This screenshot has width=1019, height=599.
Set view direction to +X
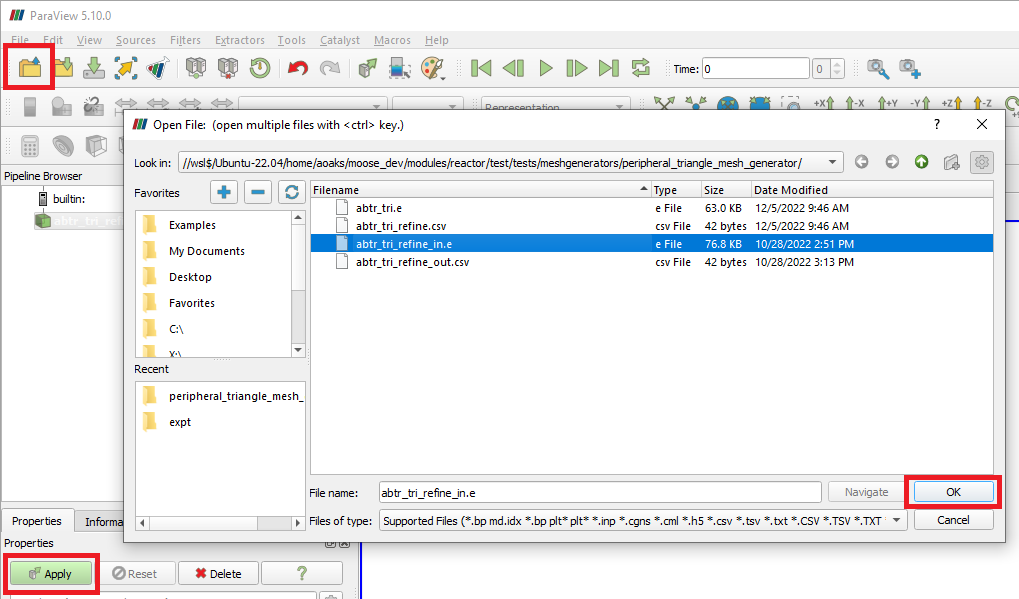824,103
